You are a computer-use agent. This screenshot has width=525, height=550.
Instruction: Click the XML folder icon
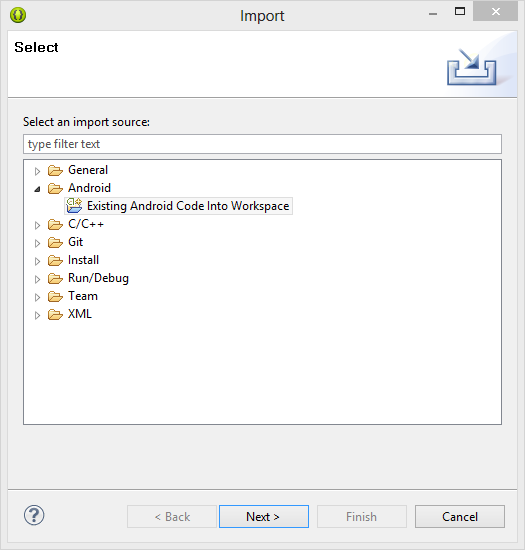click(55, 315)
